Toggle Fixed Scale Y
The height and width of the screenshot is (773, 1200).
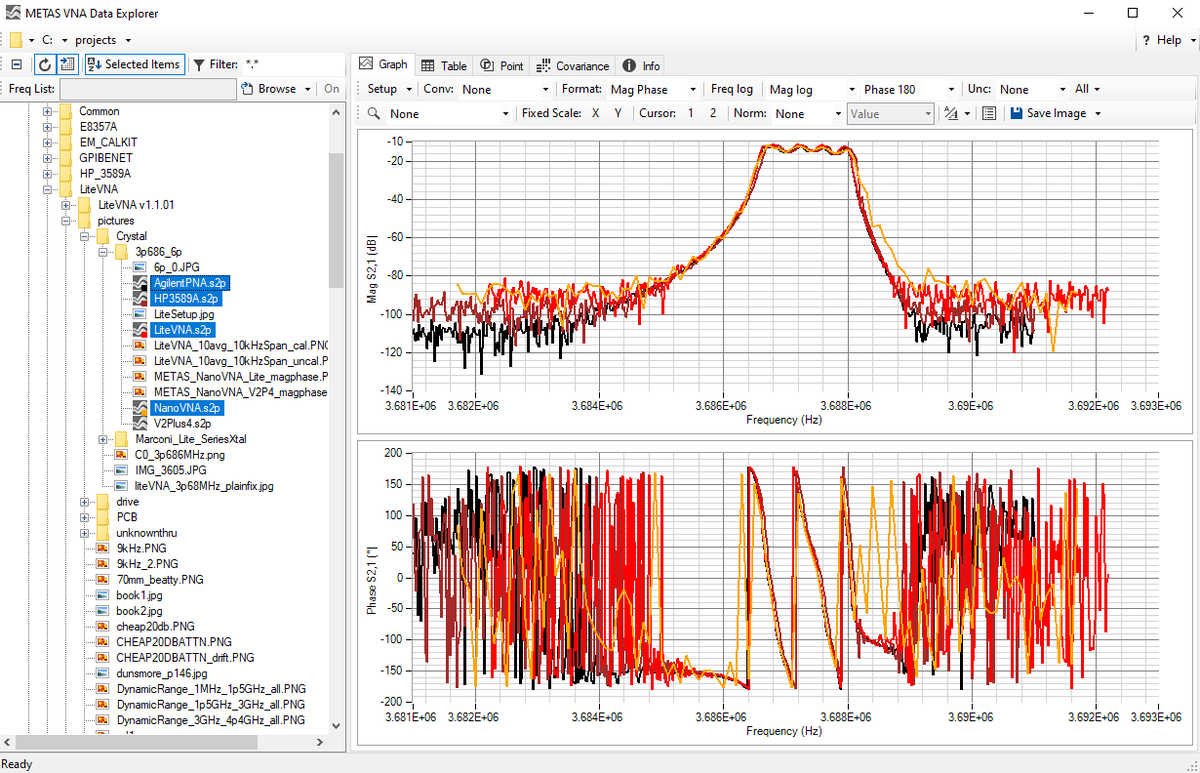coord(618,113)
